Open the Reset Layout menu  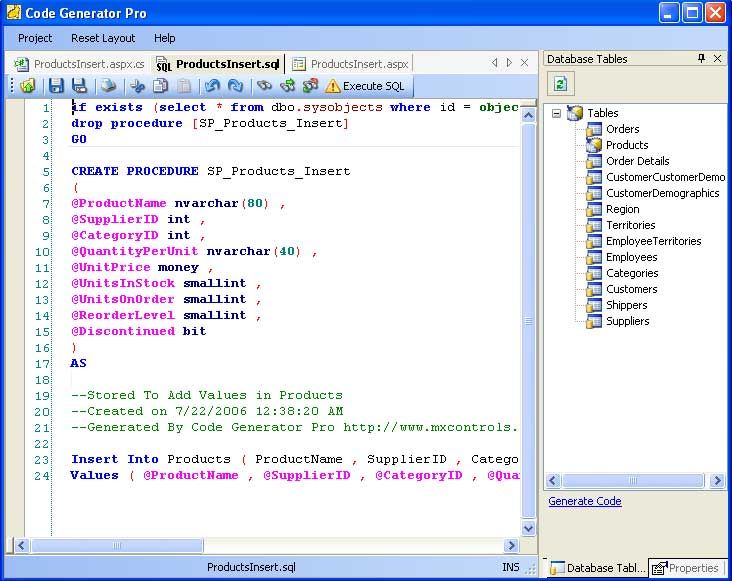click(x=103, y=38)
